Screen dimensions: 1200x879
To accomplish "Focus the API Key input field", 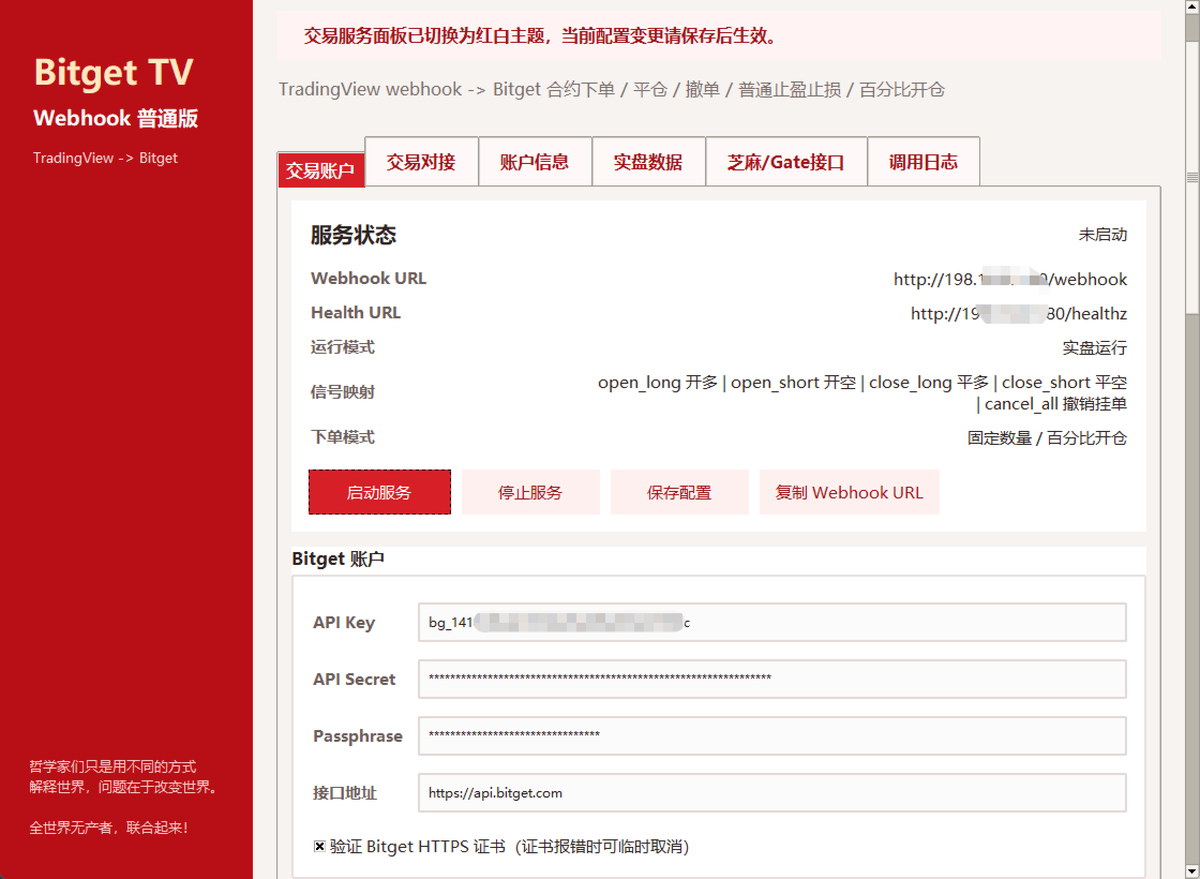I will [x=772, y=622].
